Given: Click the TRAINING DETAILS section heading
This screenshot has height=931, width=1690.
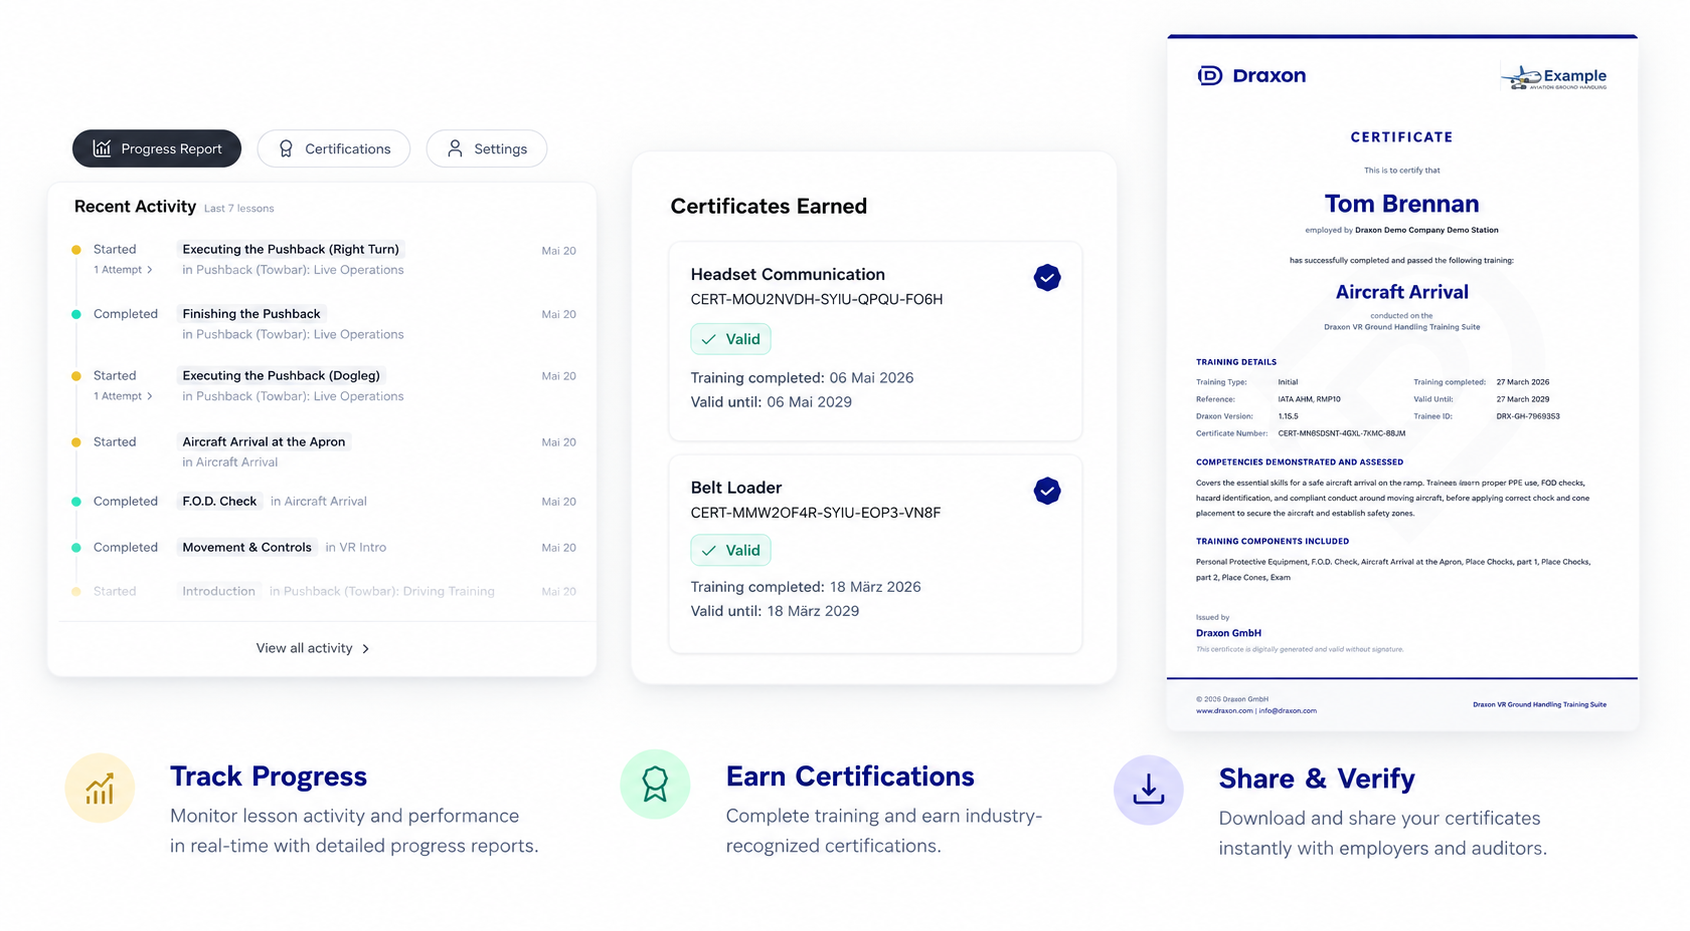Looking at the screenshot, I should click(1236, 362).
